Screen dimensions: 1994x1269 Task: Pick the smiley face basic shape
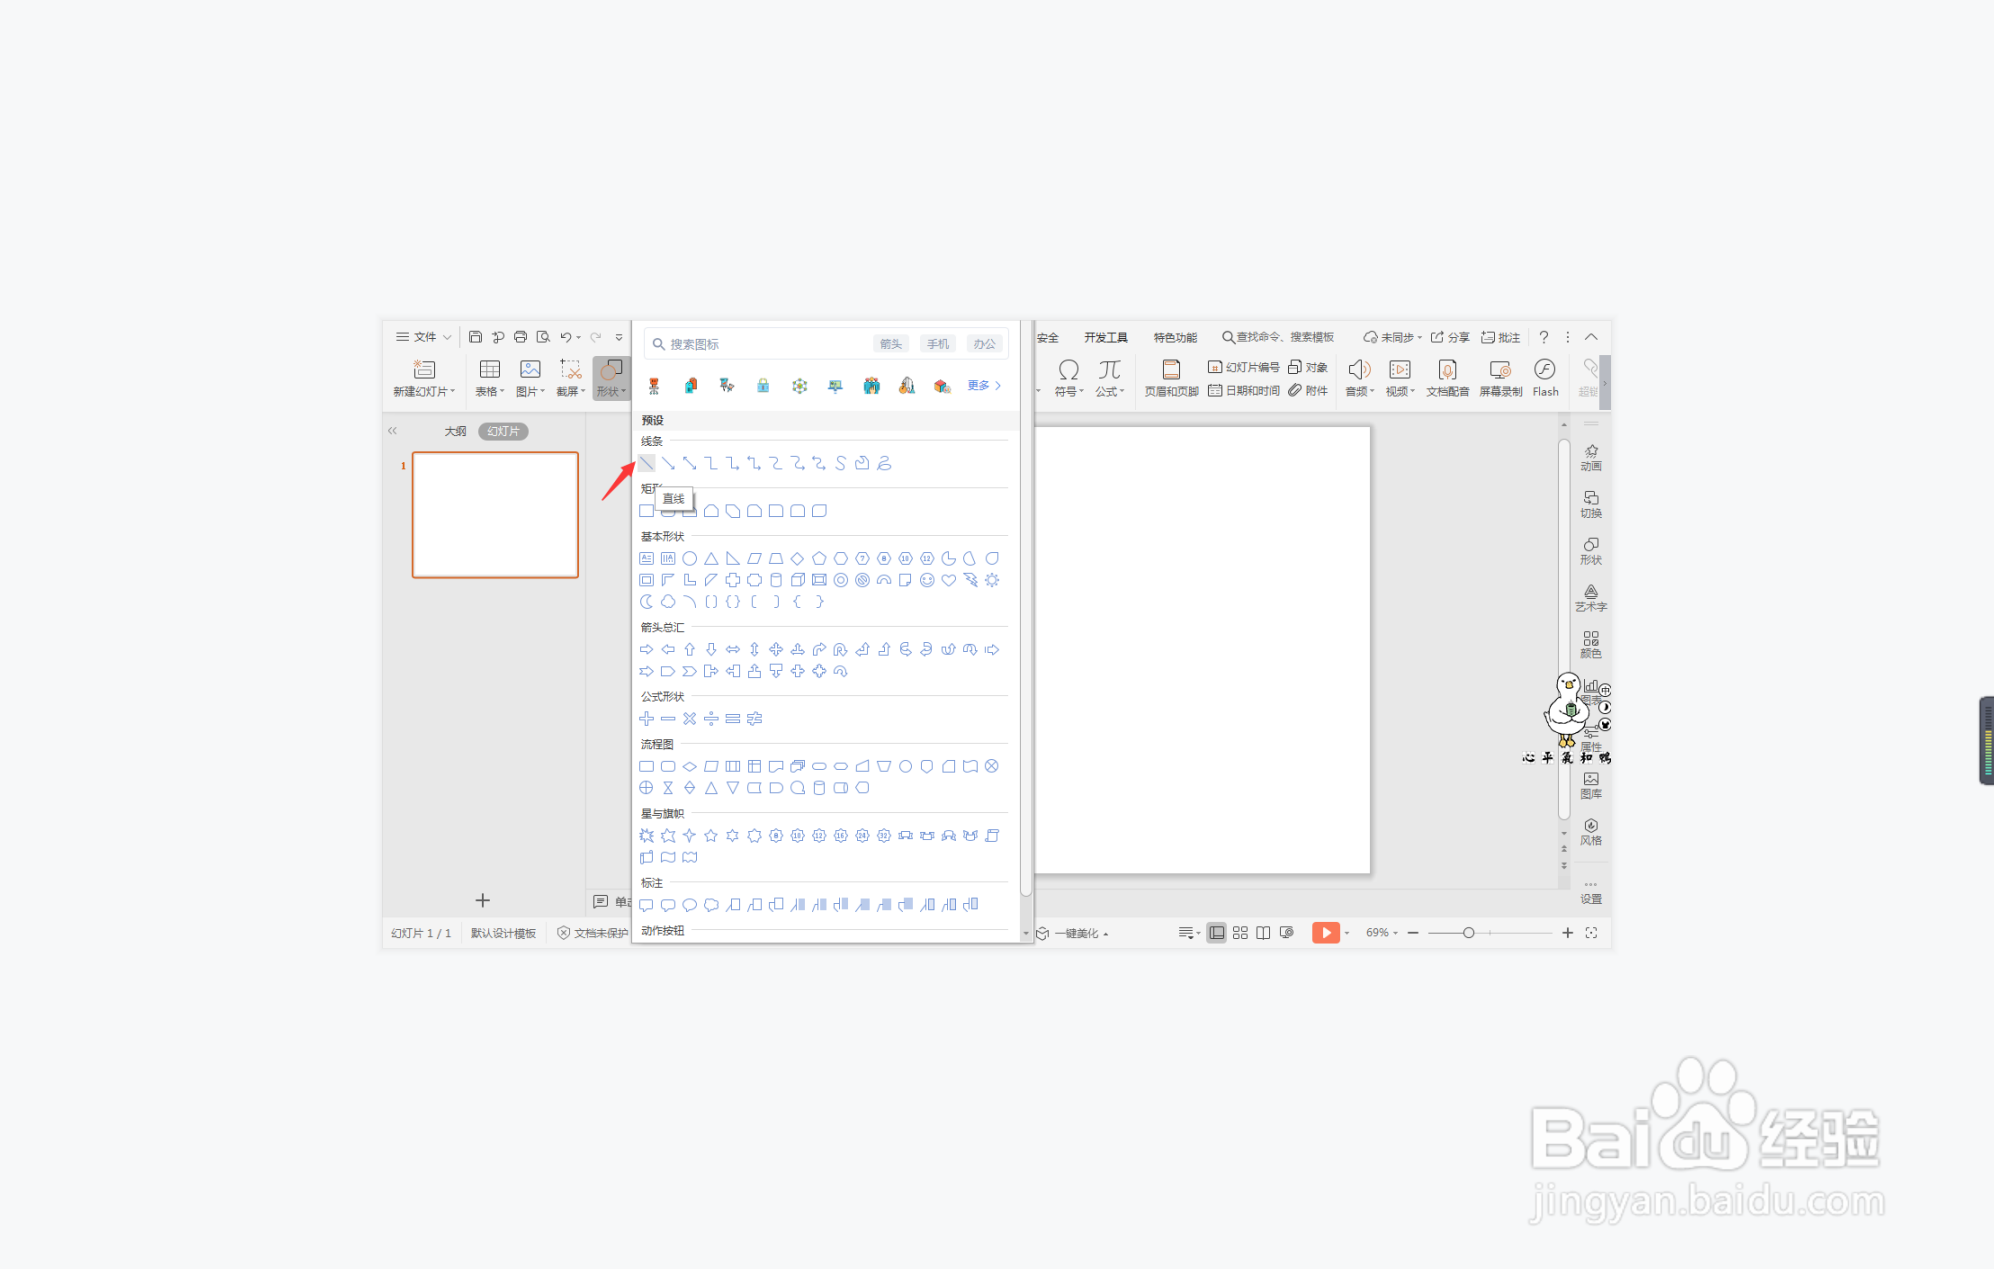point(927,580)
